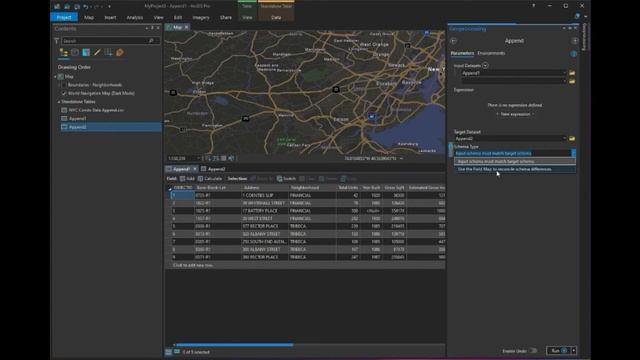Click the Run button
The height and width of the screenshot is (360, 640).
click(558, 351)
